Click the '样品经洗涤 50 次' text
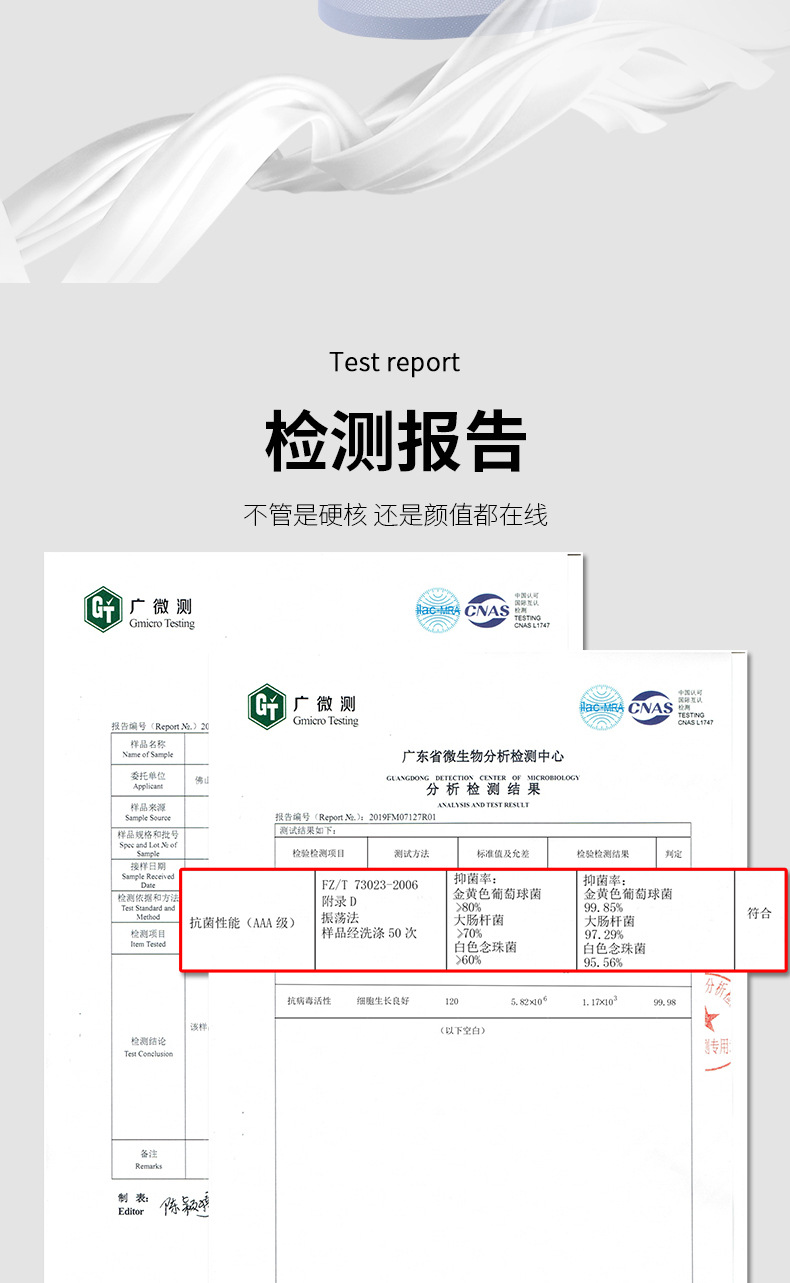Viewport: 790px width, 1283px height. [x=368, y=932]
